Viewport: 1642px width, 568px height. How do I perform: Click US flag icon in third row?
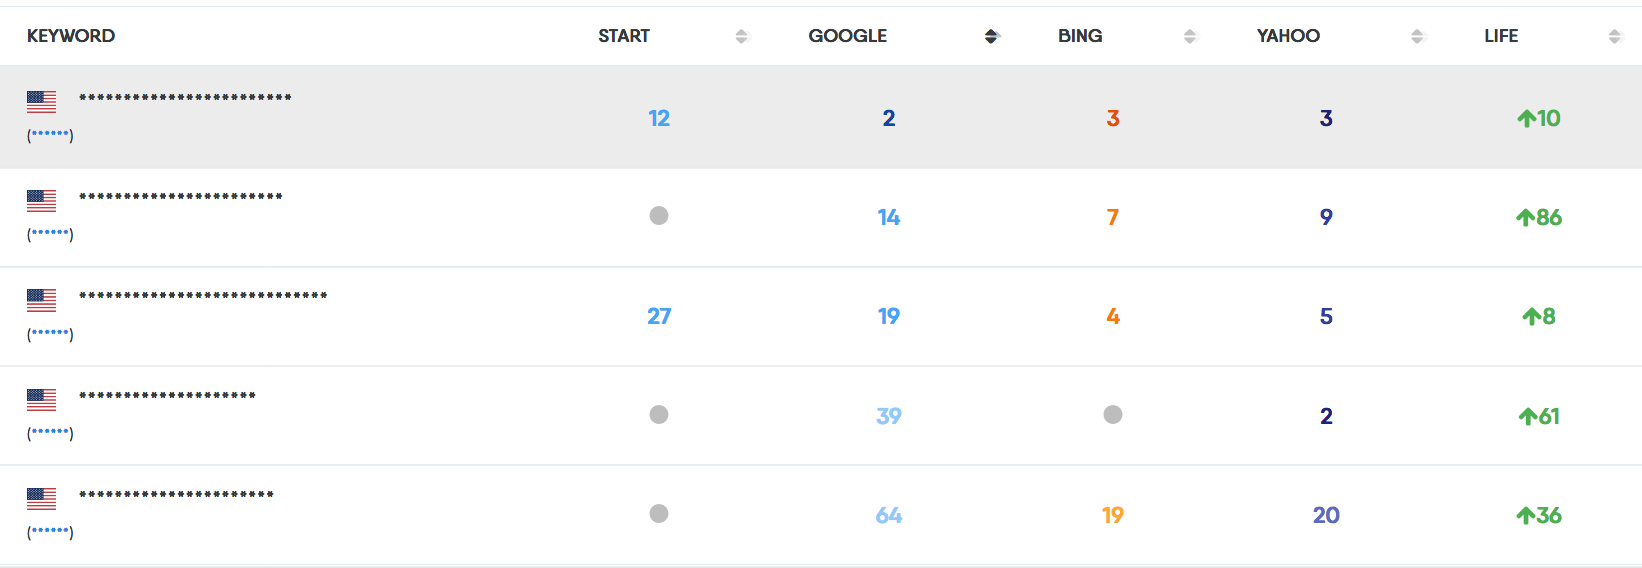coord(42,299)
